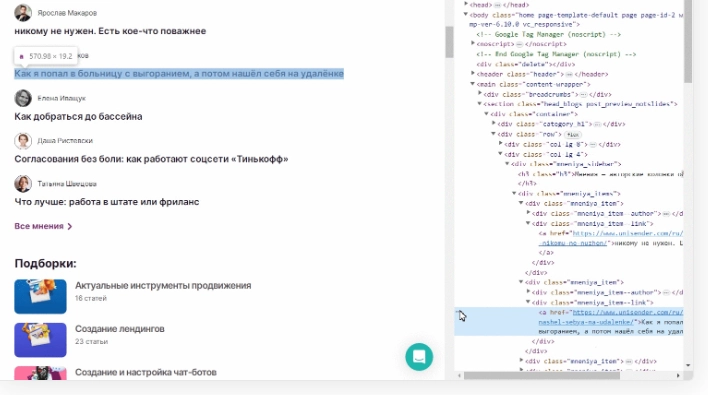Click author name 'Татьяна Шведова'
The height and width of the screenshot is (395, 708).
[67, 184]
